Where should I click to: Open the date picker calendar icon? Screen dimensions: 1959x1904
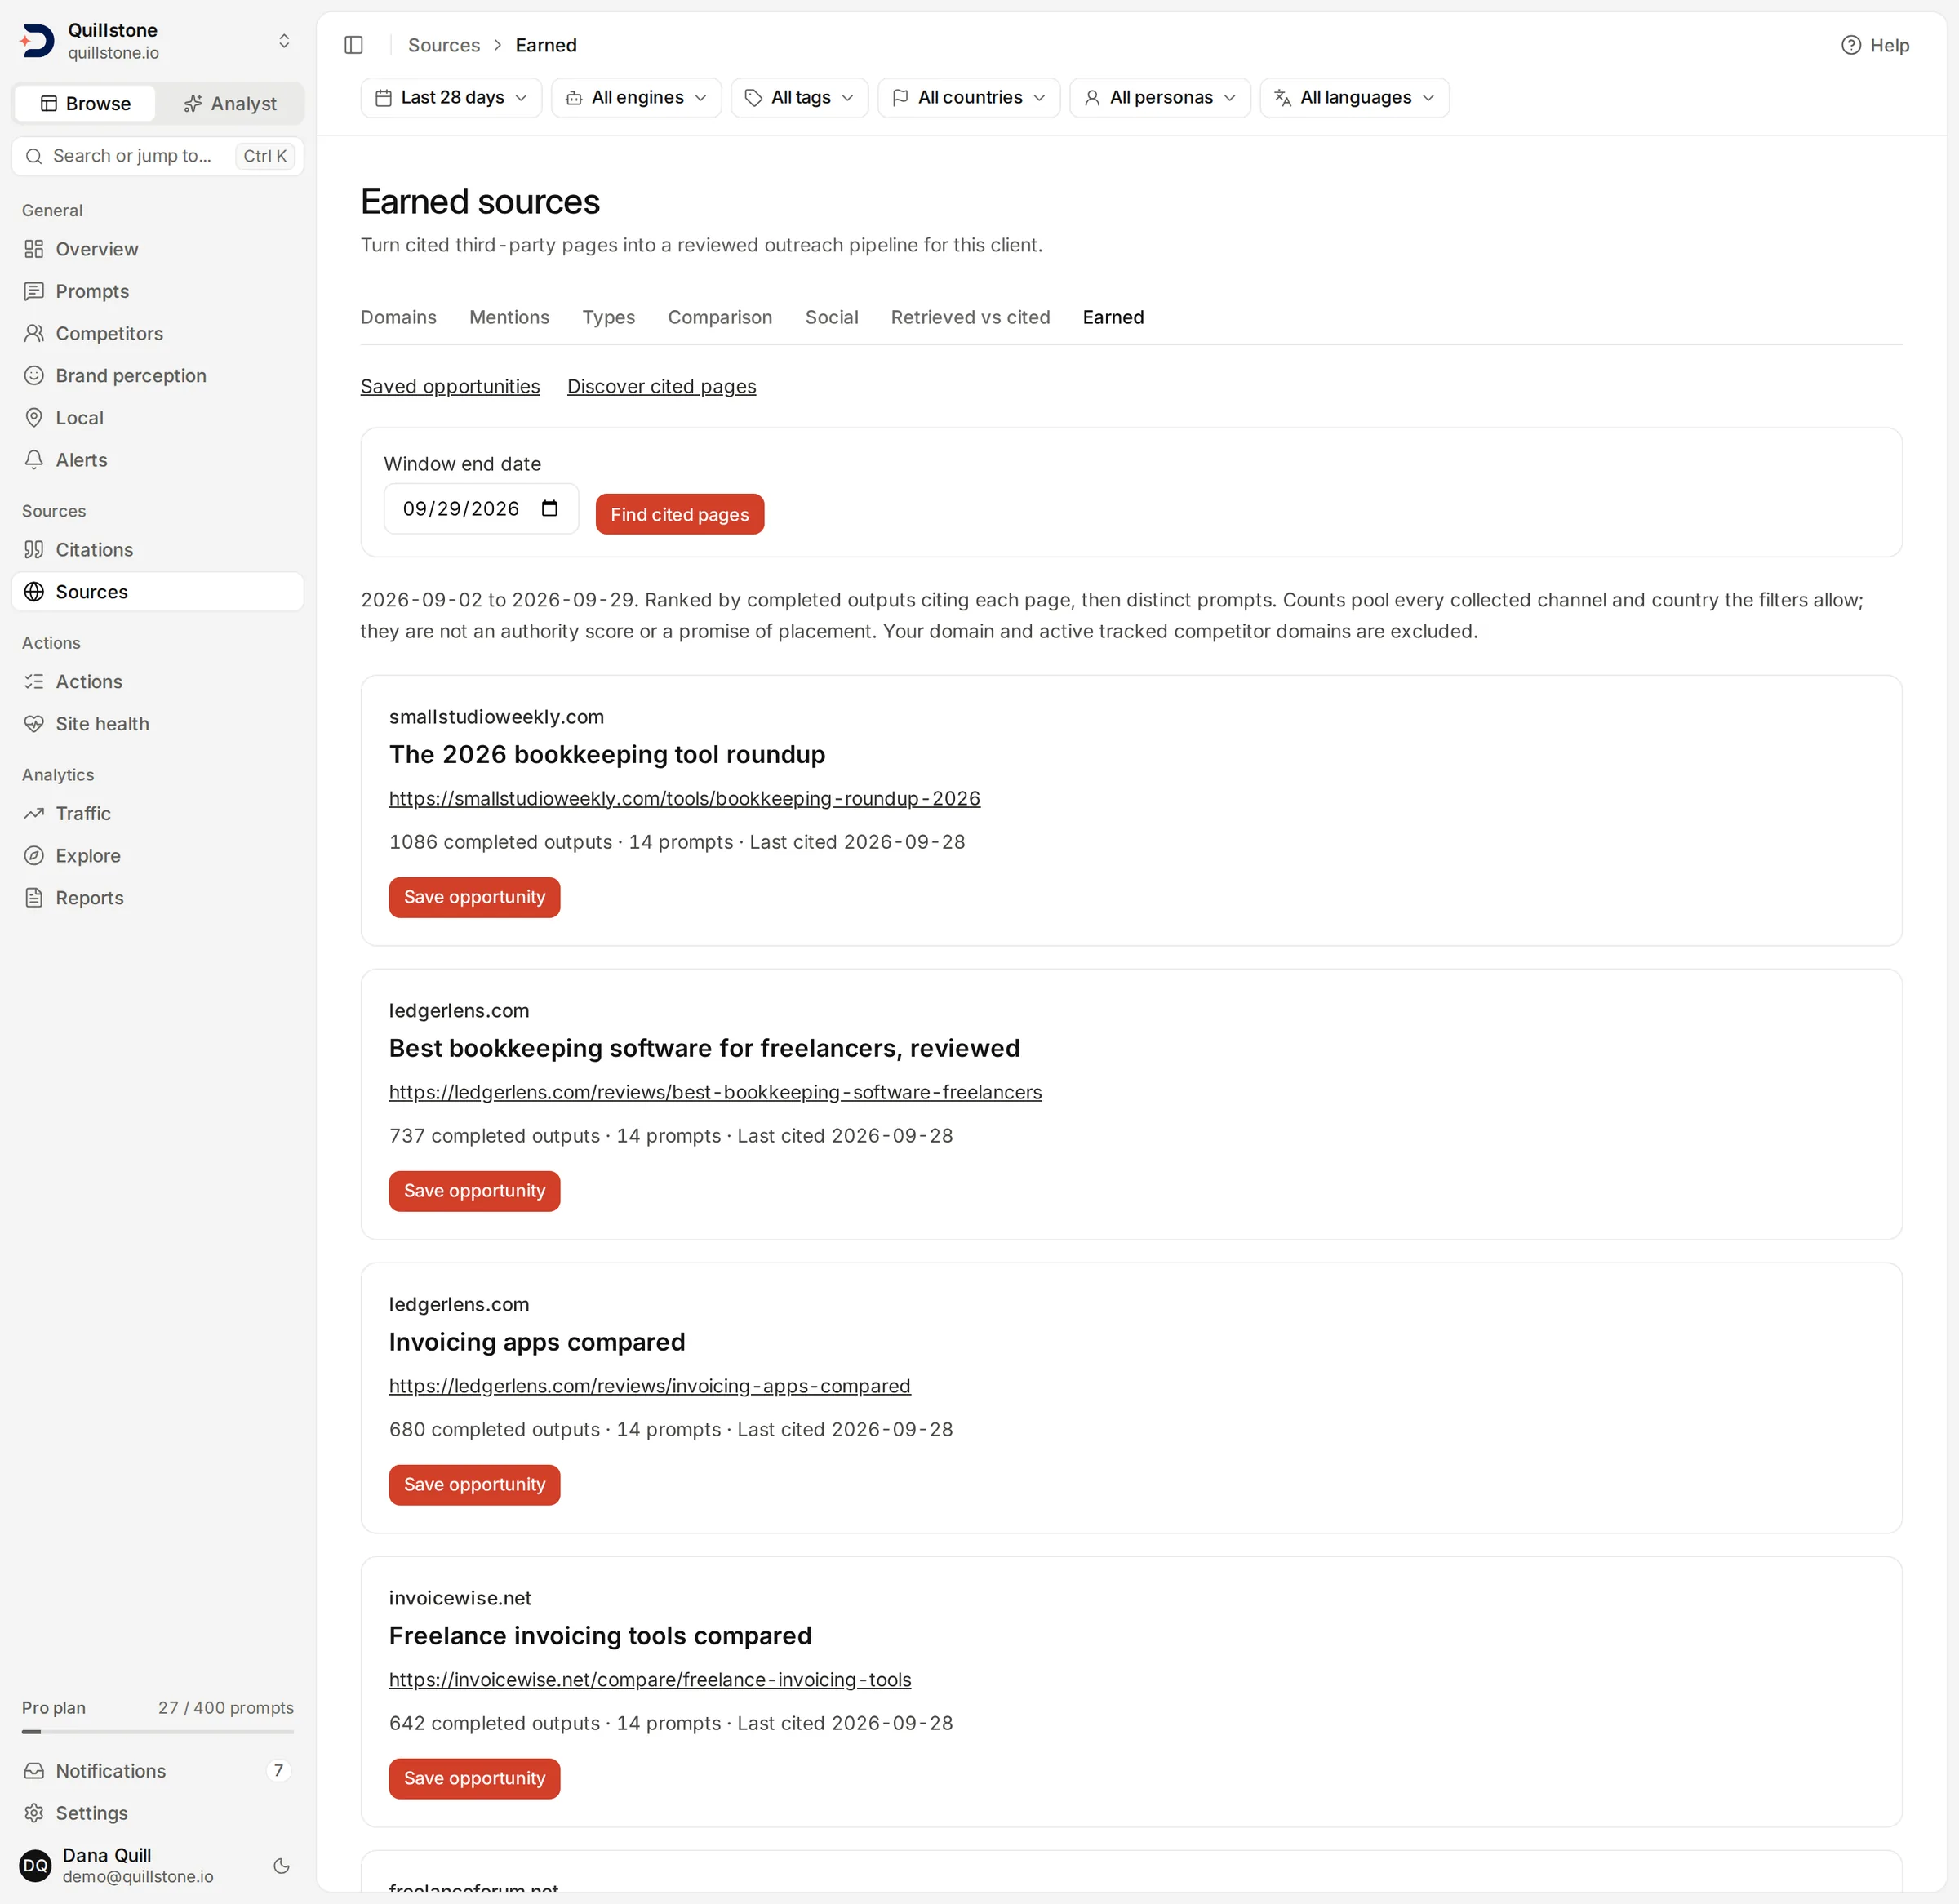[549, 508]
